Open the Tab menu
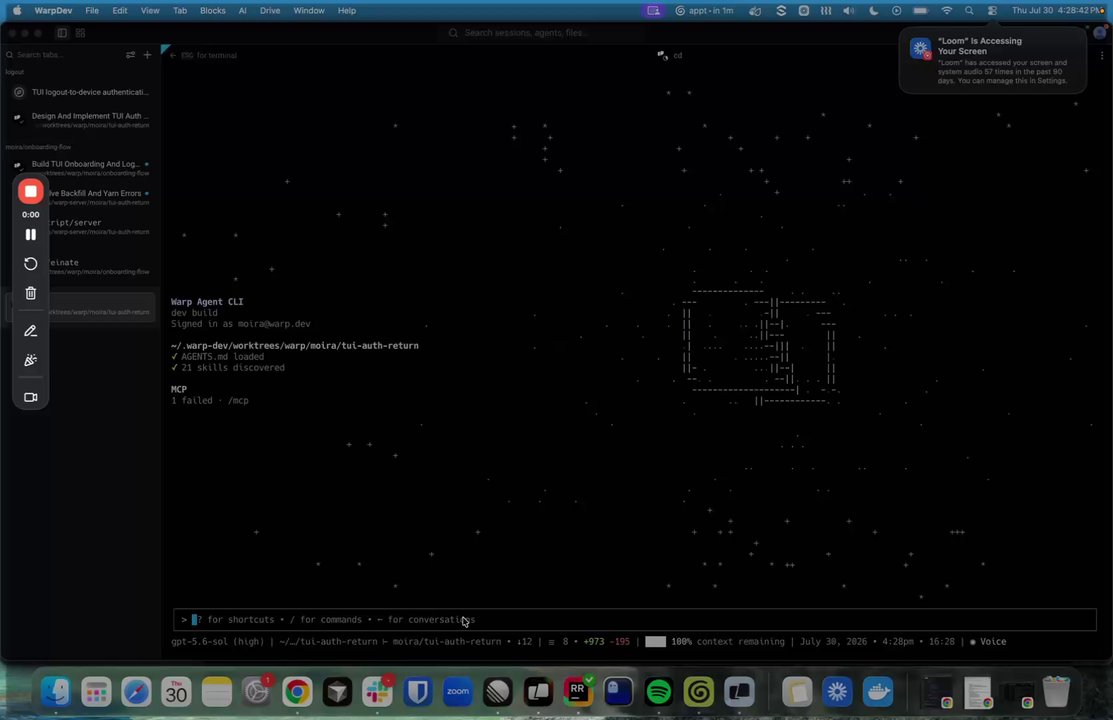This screenshot has height=720, width=1113. [180, 11]
